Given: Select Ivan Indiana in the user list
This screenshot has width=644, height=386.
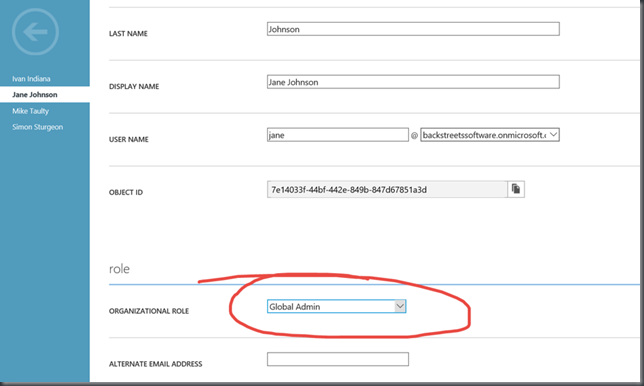Looking at the screenshot, I should click(x=31, y=78).
